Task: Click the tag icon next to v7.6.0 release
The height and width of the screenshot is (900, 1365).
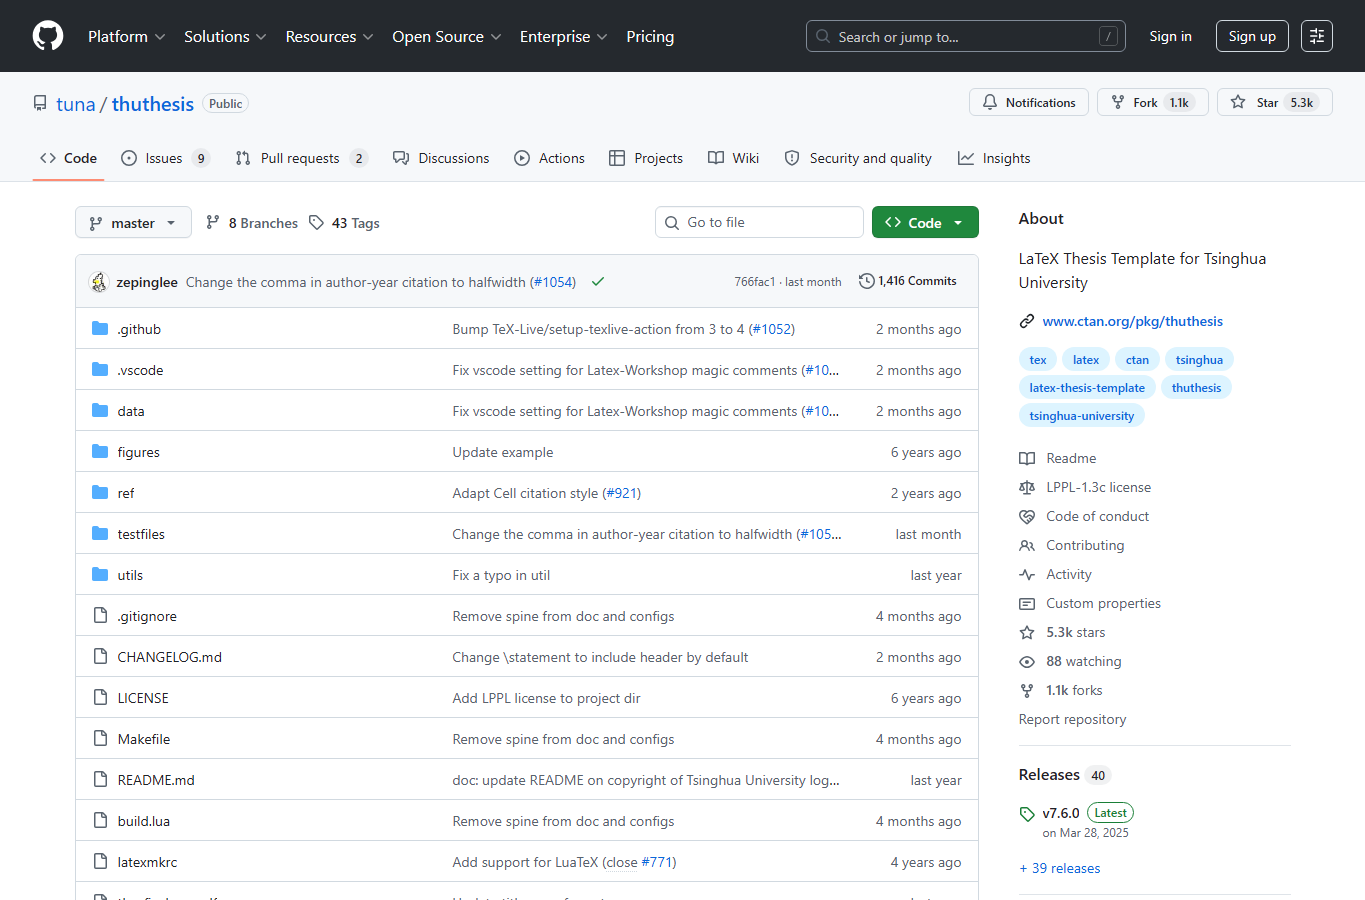Action: click(1027, 813)
